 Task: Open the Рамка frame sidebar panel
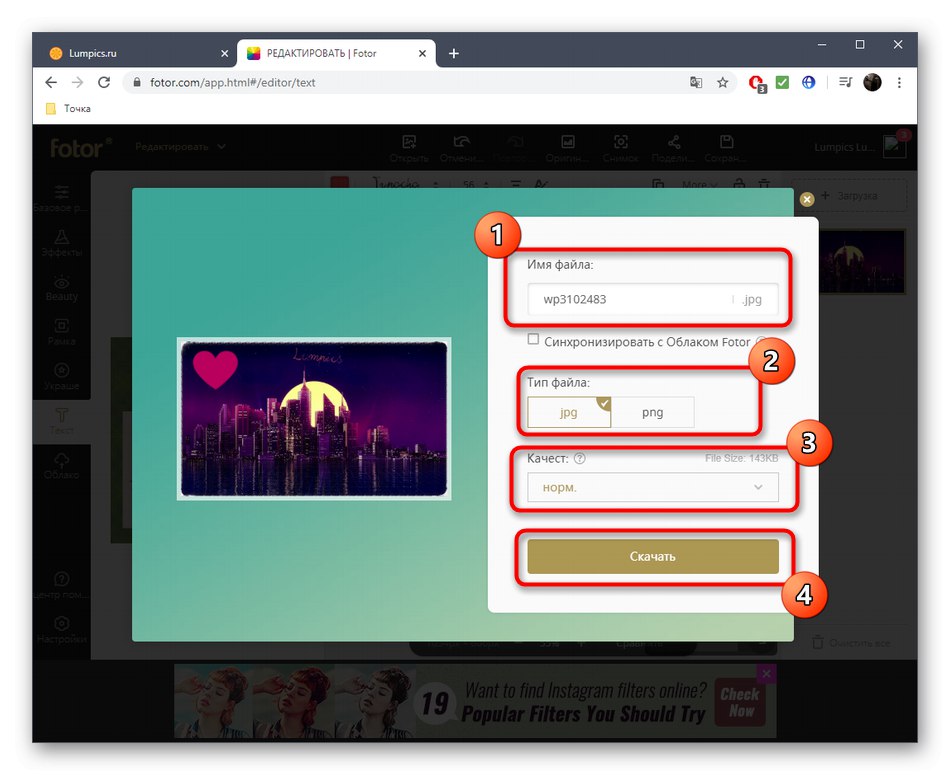point(61,332)
